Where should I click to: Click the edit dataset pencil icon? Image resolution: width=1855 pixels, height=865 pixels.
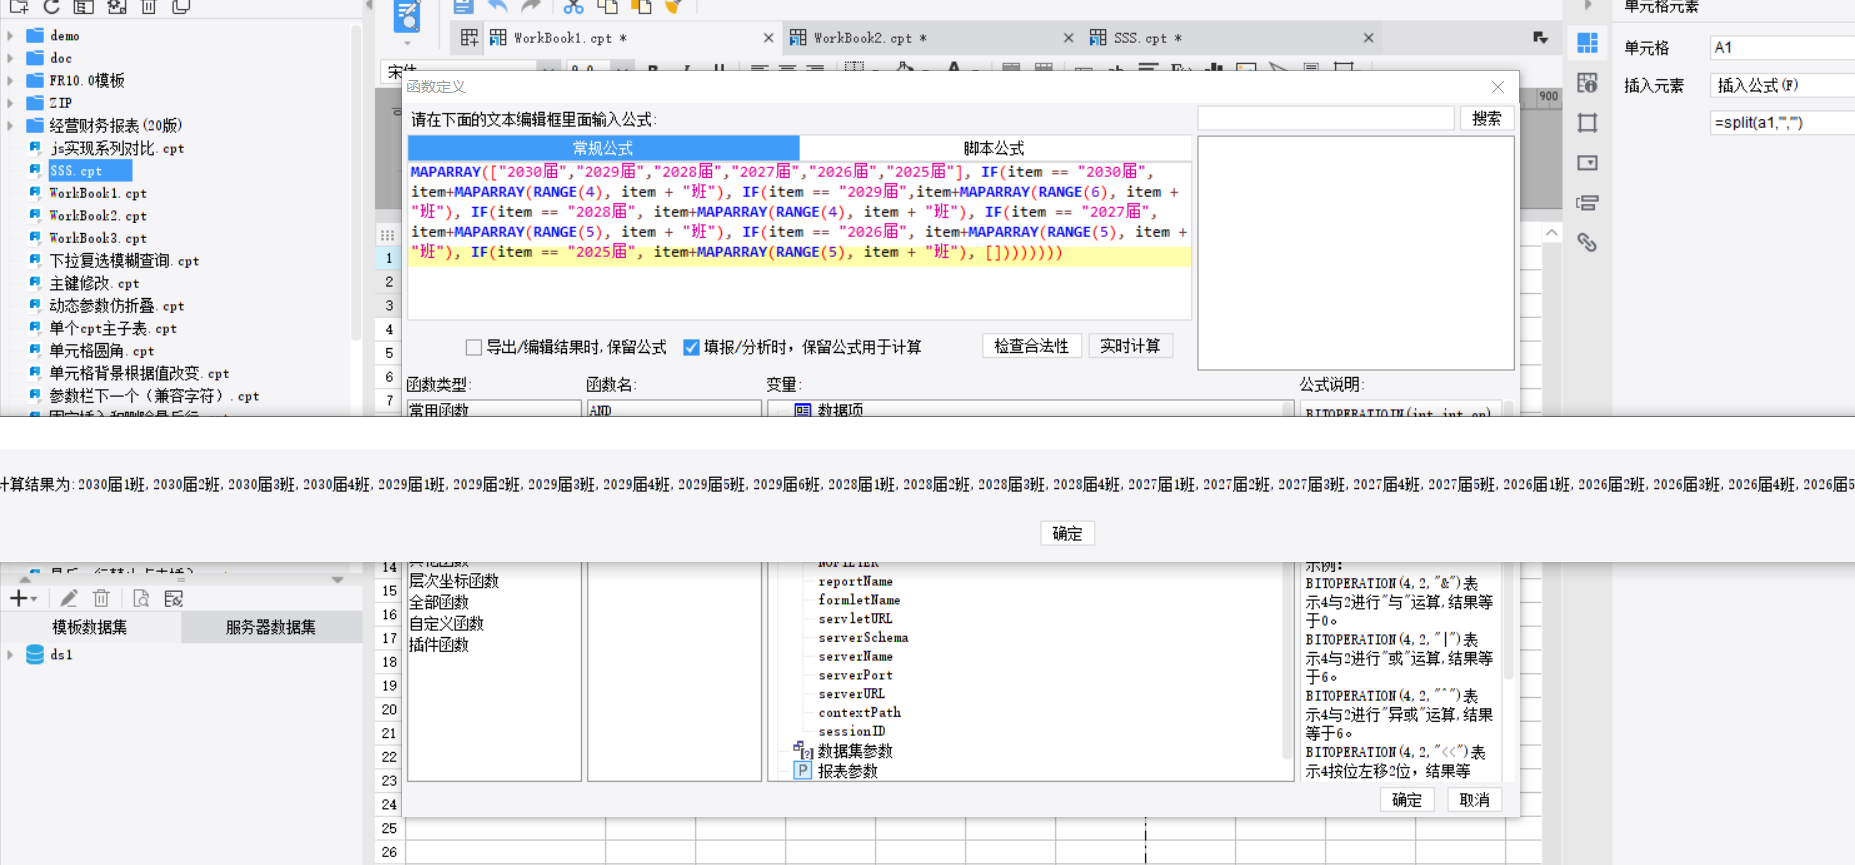[68, 598]
